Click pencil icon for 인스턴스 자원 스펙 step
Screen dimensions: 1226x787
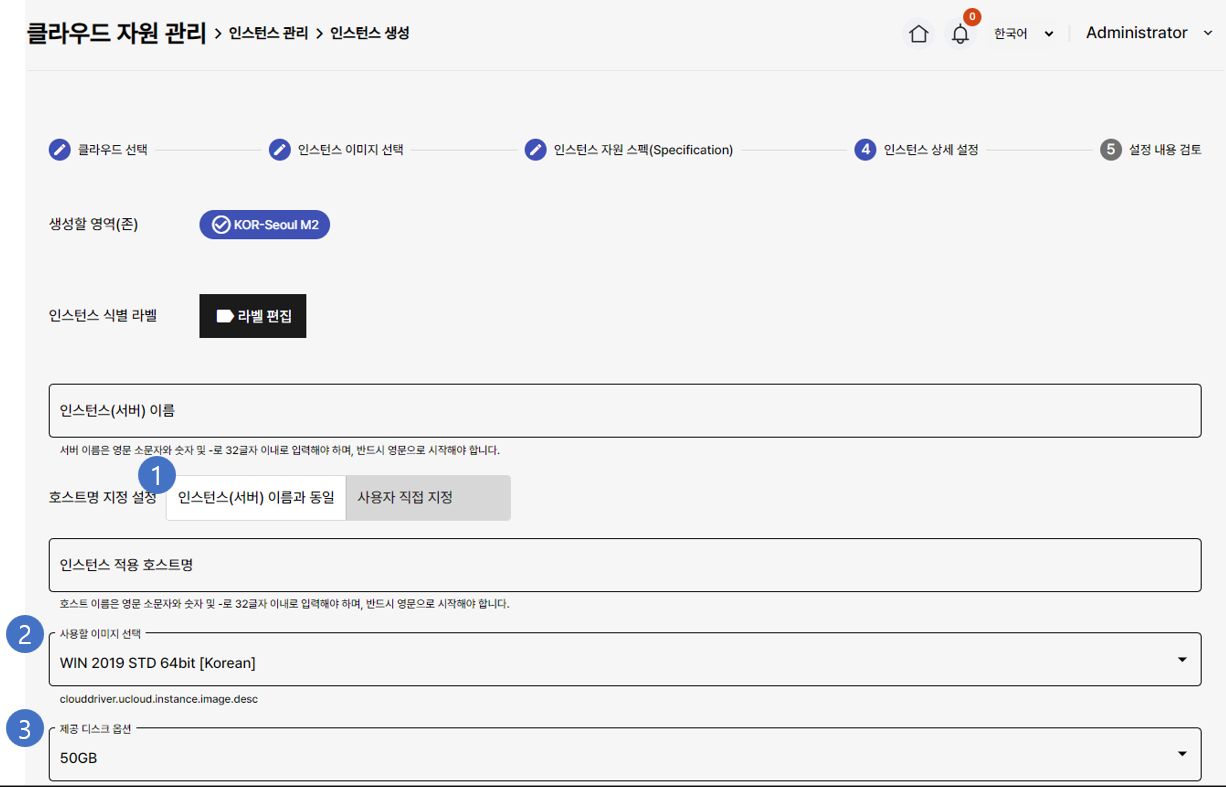point(536,150)
